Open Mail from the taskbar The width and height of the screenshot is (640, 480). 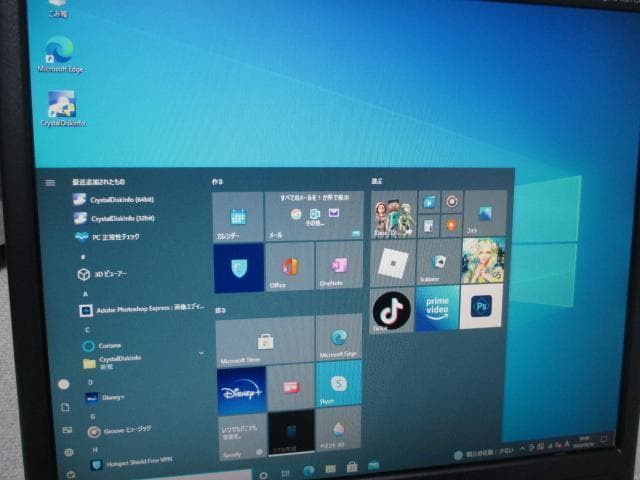click(x=373, y=464)
